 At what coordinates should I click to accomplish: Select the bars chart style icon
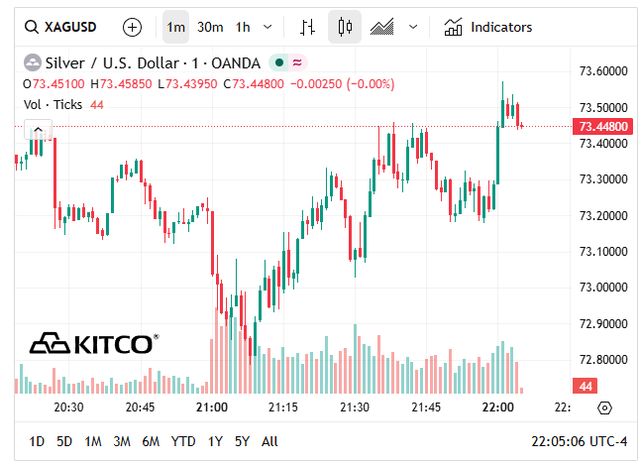(x=308, y=27)
